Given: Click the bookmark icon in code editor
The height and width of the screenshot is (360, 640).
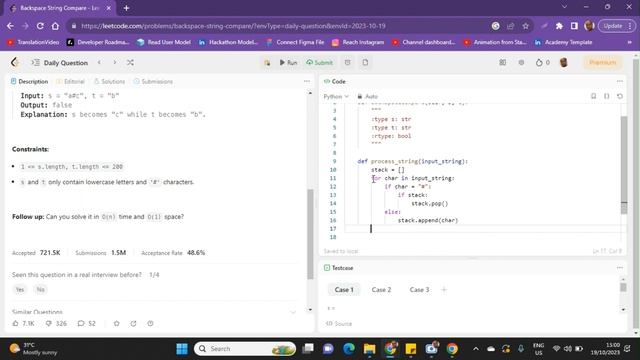Looking at the screenshot, I should click(593, 96).
